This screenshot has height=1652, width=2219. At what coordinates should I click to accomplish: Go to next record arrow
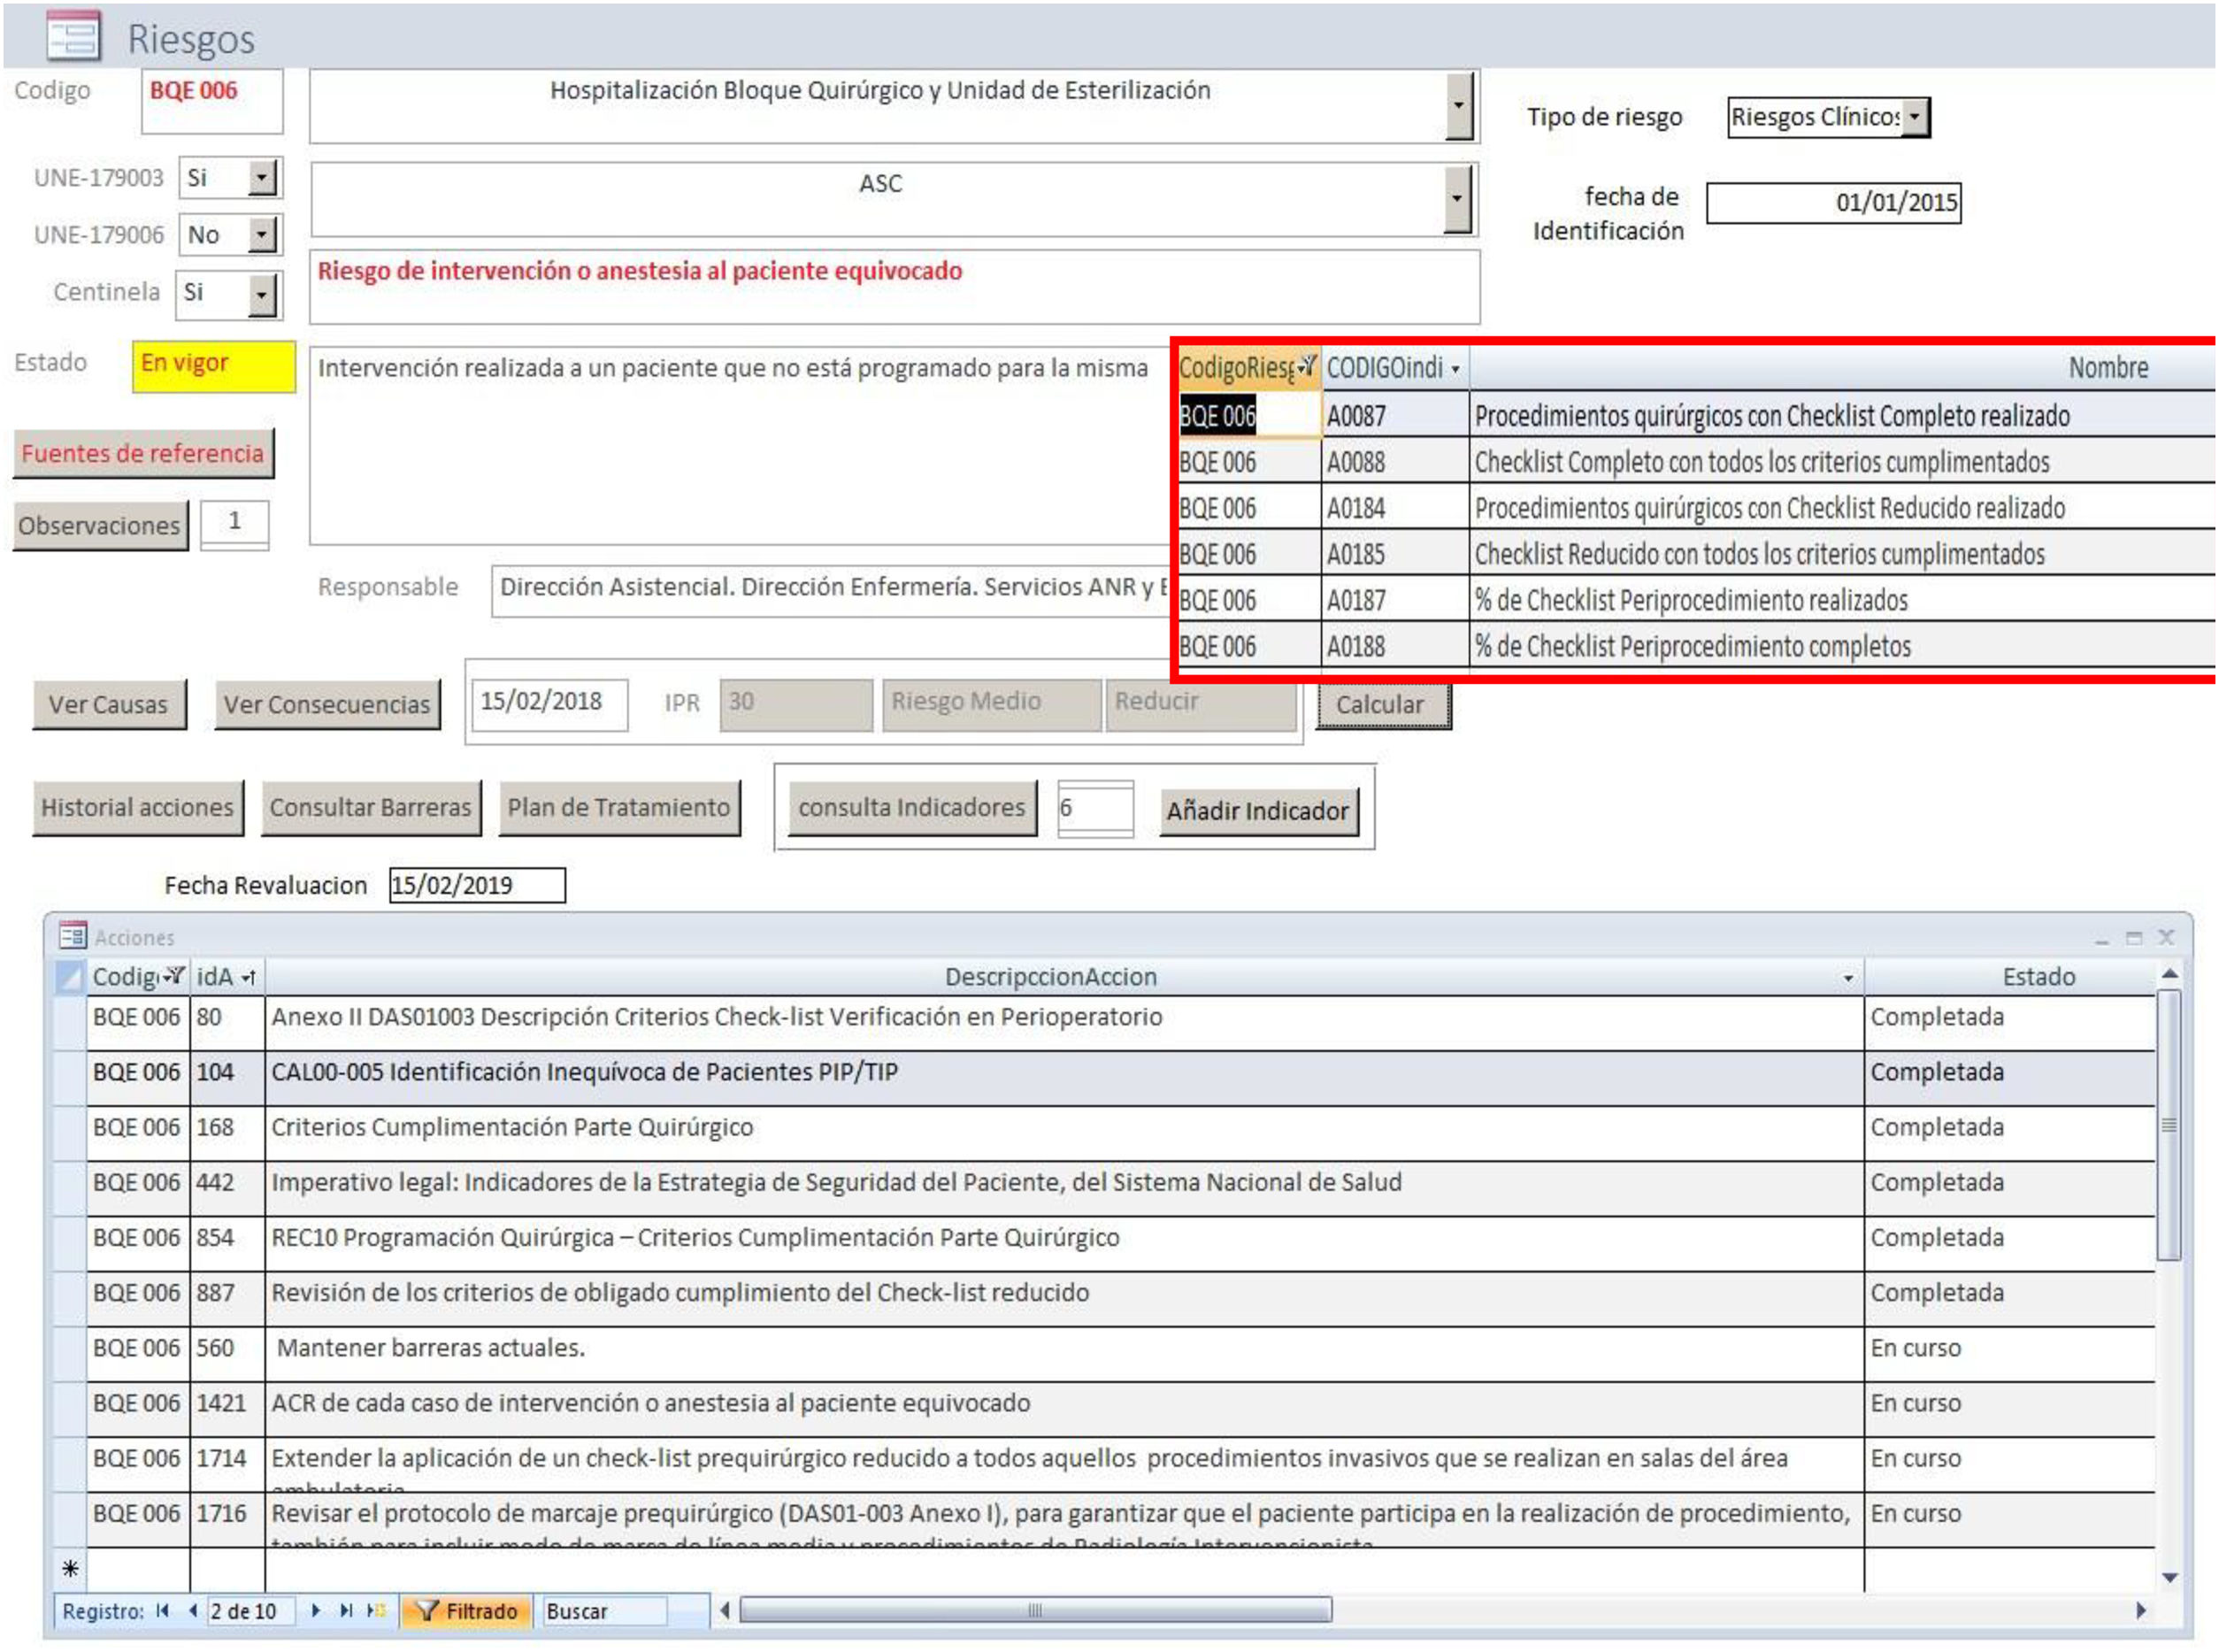[x=316, y=1610]
